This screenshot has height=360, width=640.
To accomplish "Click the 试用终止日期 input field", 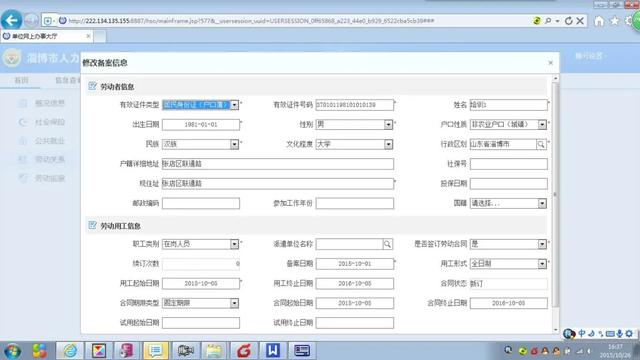I will point(355,322).
